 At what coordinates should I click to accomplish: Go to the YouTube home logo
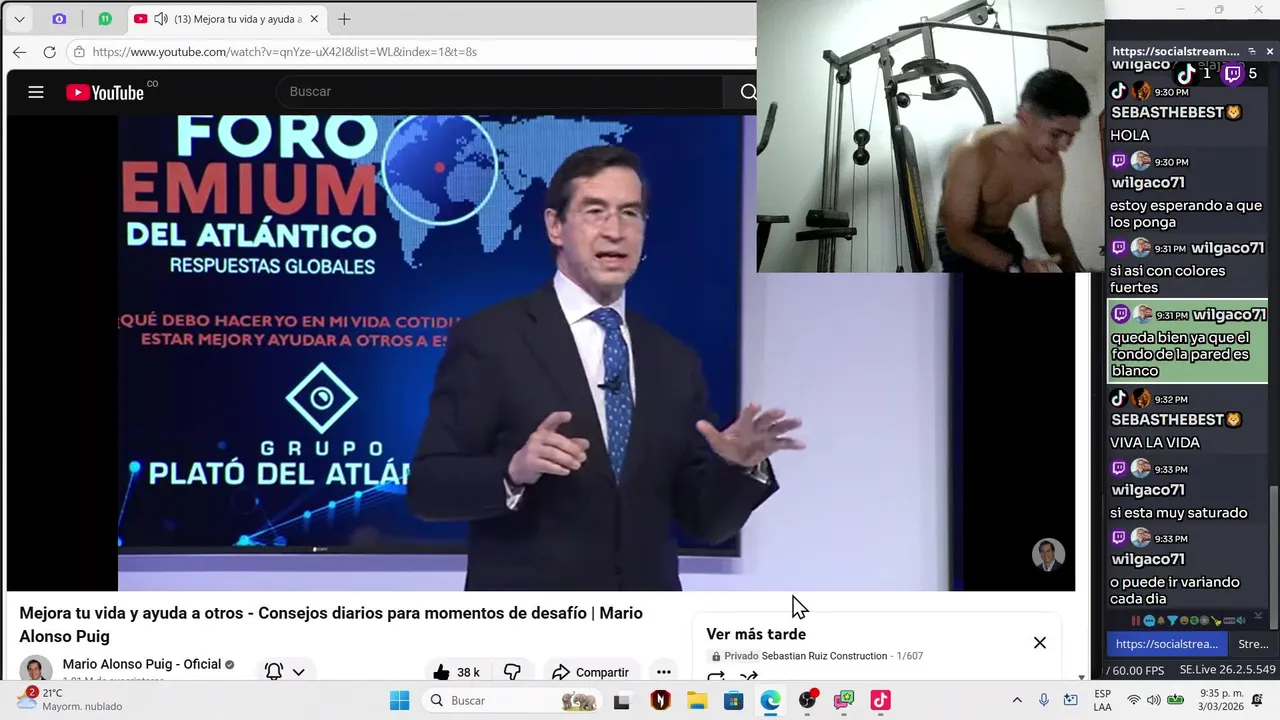click(105, 92)
